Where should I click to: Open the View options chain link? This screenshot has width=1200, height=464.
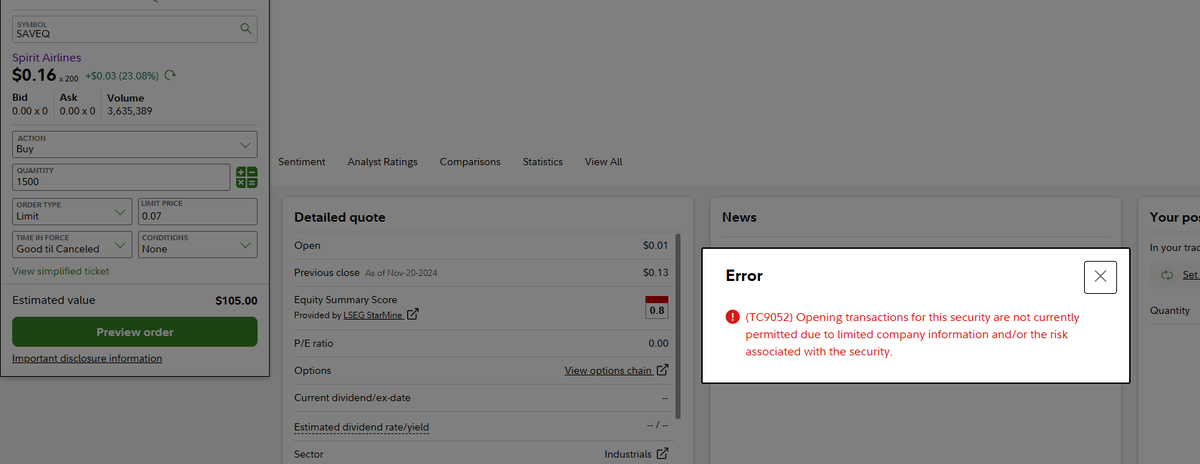608,371
